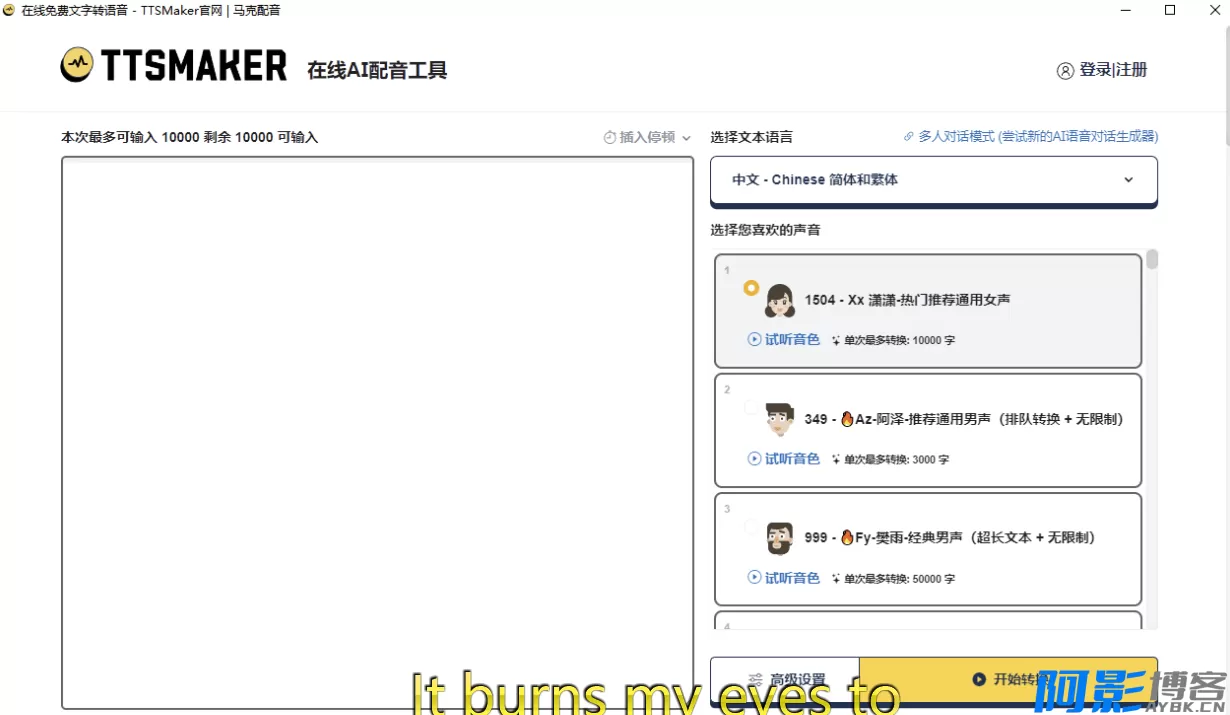
Task: Click the TTSMaker logo icon
Action: click(x=77, y=66)
